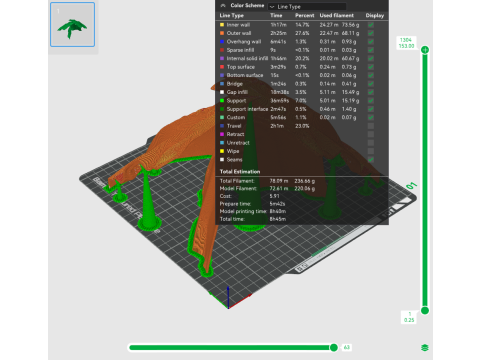
Task: Click the 63 value beside horizontal slider
Action: (x=347, y=347)
